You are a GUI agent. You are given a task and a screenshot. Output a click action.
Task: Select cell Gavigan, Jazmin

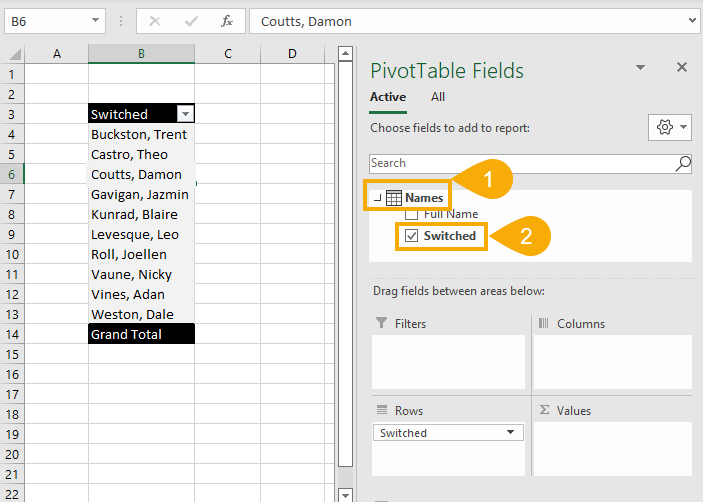141,195
